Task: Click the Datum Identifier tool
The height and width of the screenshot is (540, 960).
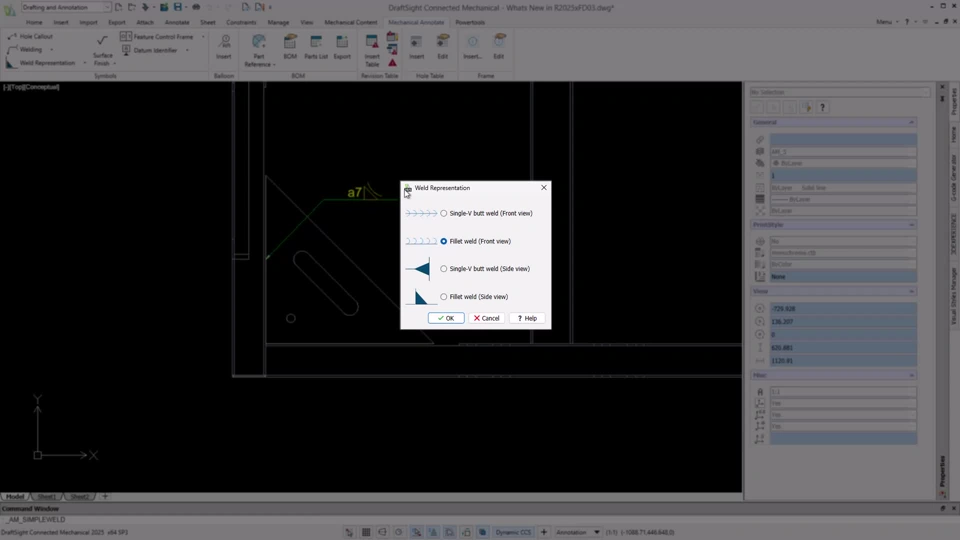Action: pos(150,50)
